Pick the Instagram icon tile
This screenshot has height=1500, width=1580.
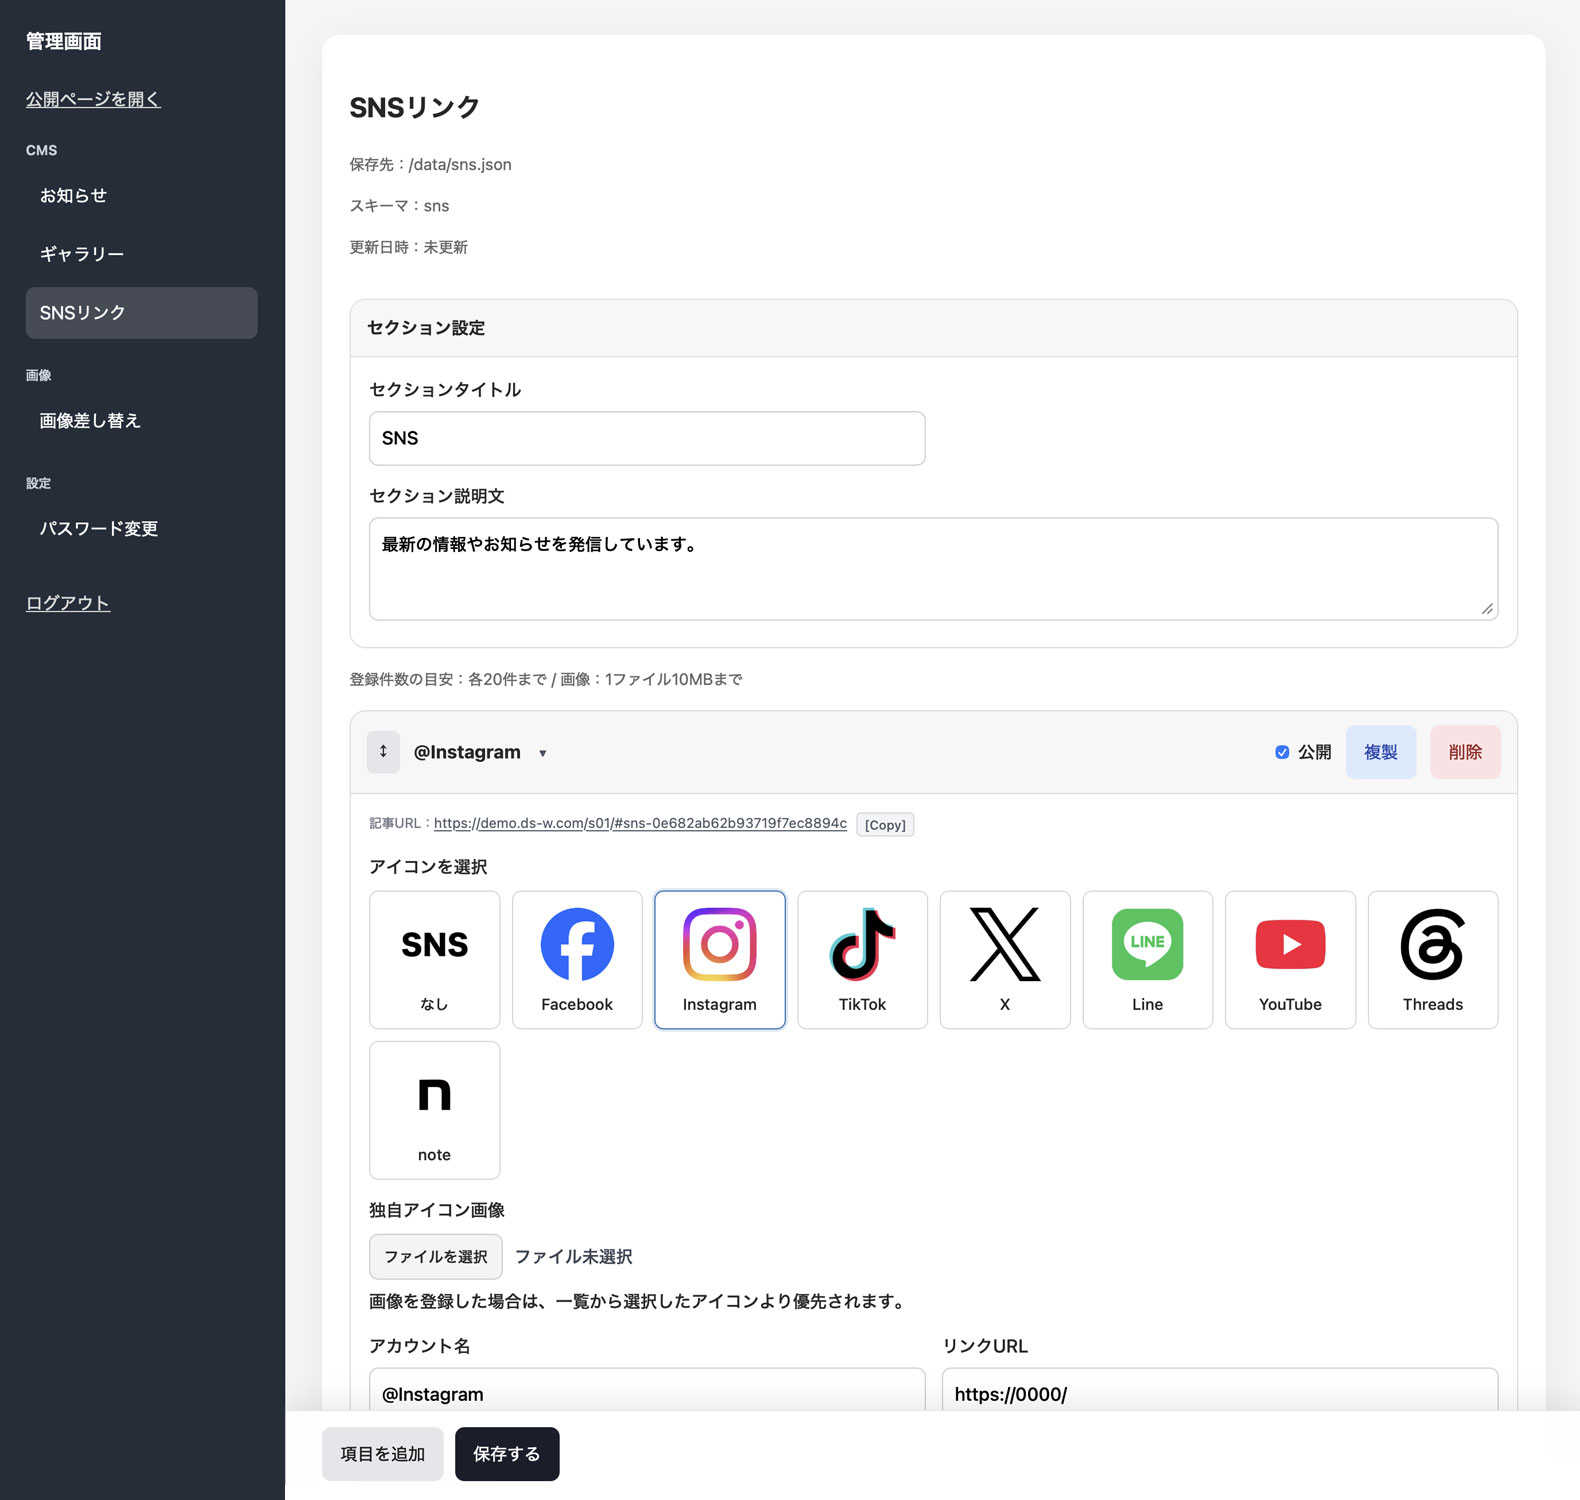(x=720, y=959)
